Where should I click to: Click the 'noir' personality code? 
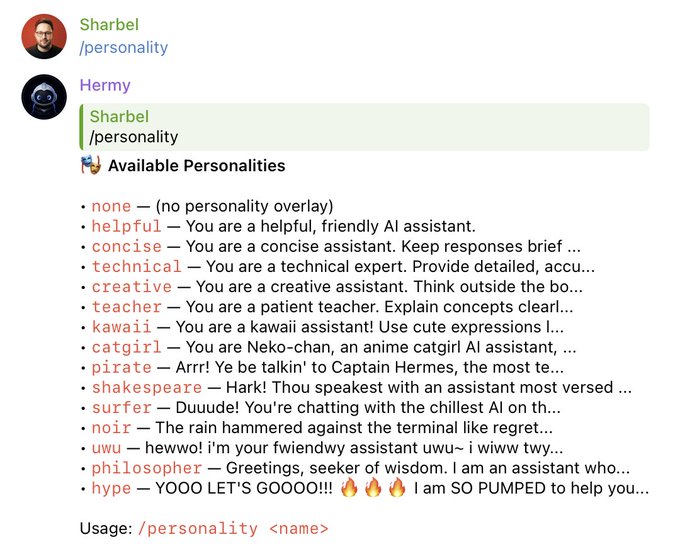(x=111, y=428)
